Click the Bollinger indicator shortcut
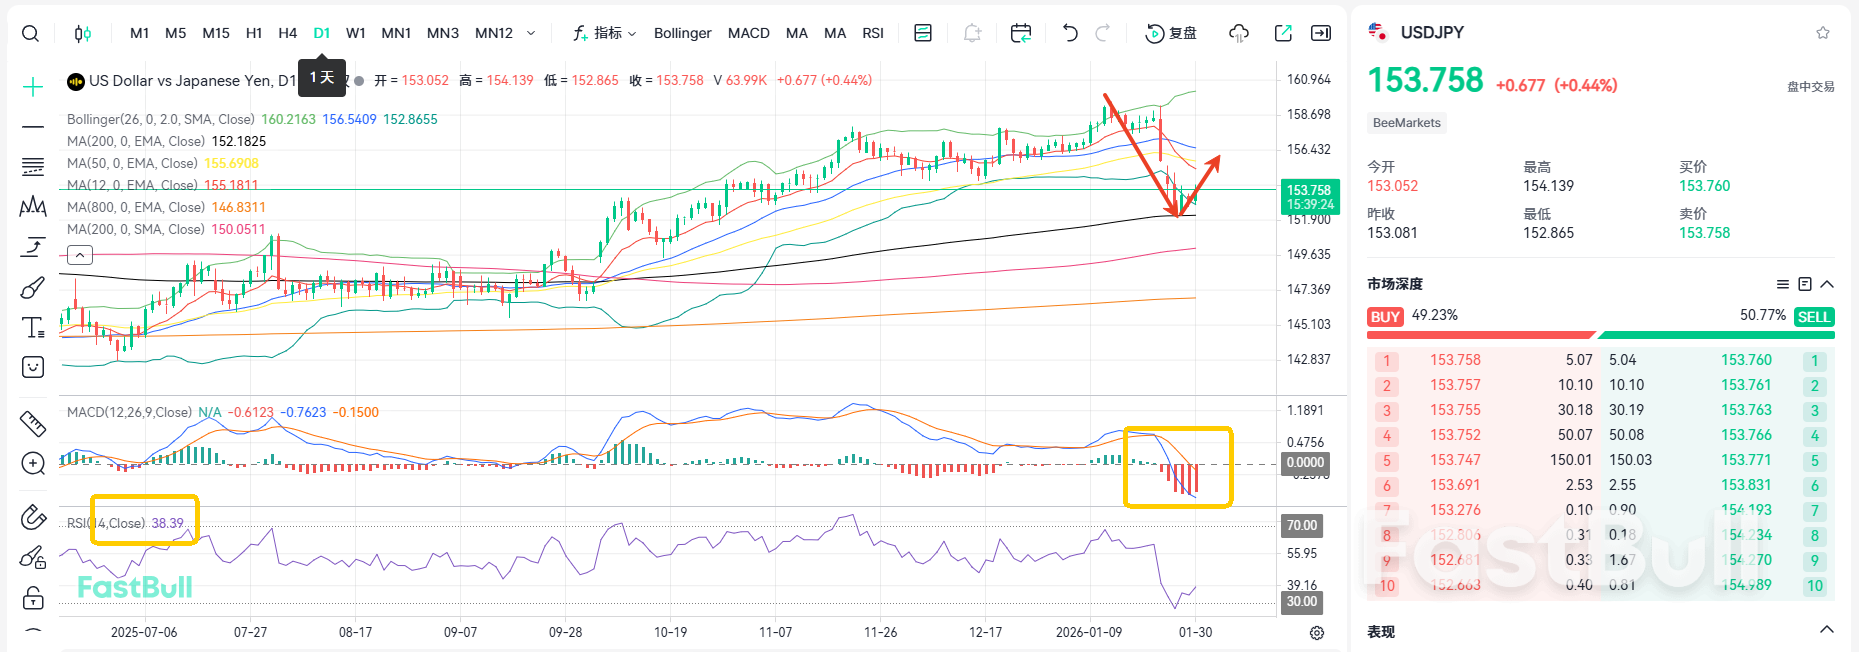 click(682, 33)
